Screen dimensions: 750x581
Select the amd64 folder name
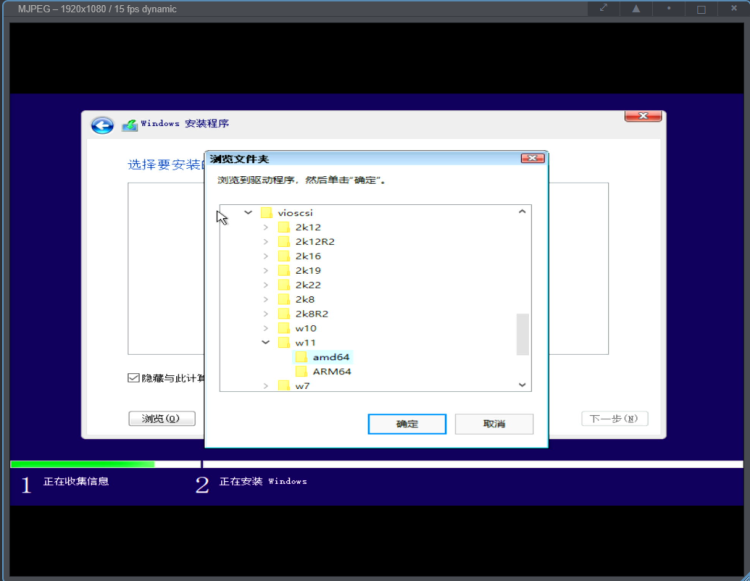(x=331, y=357)
